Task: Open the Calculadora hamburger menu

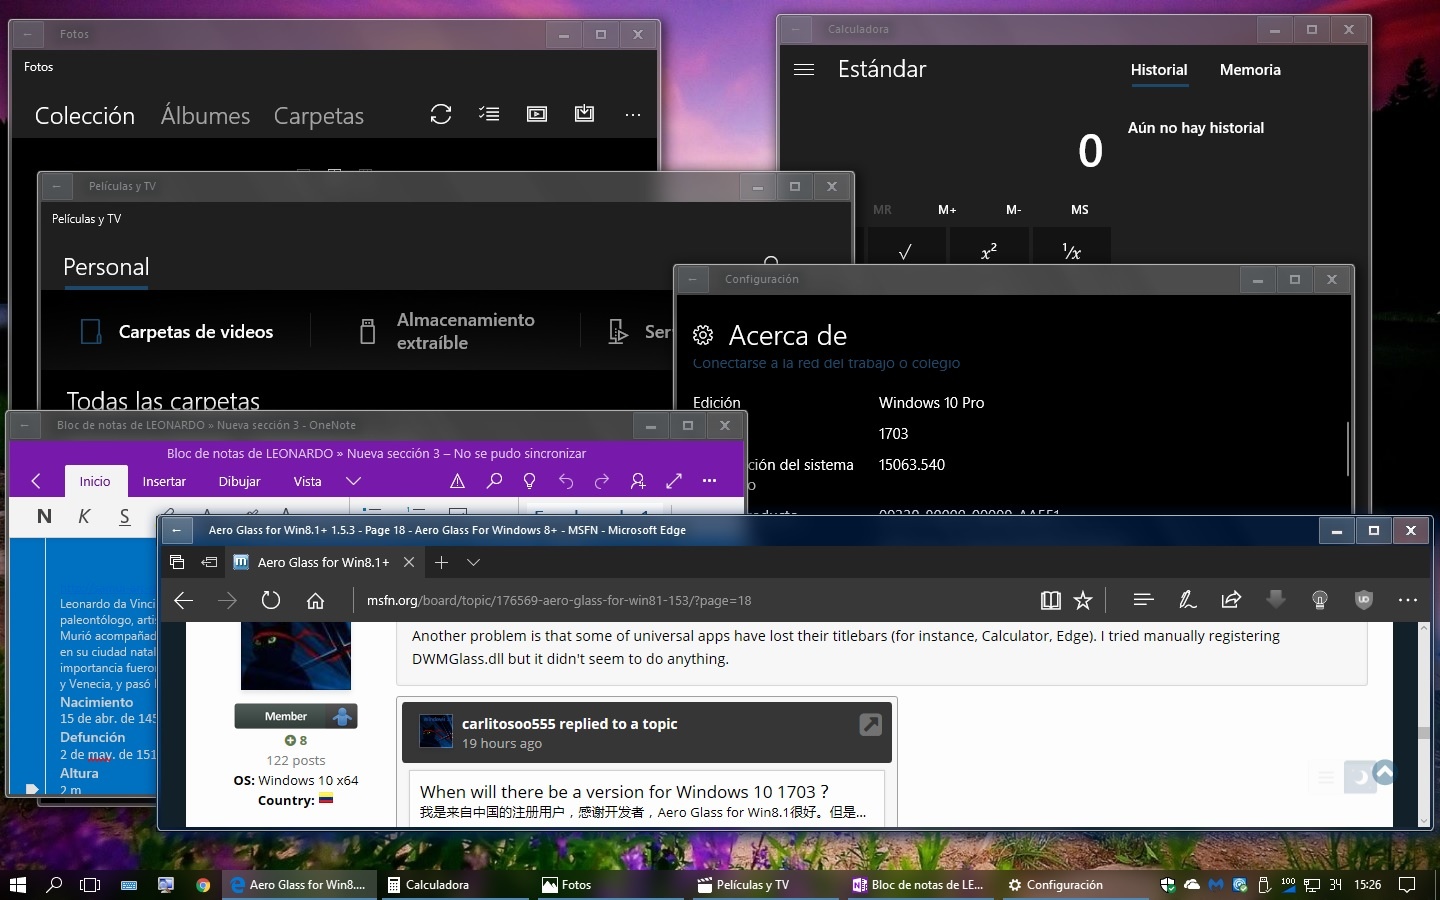Action: 804,69
